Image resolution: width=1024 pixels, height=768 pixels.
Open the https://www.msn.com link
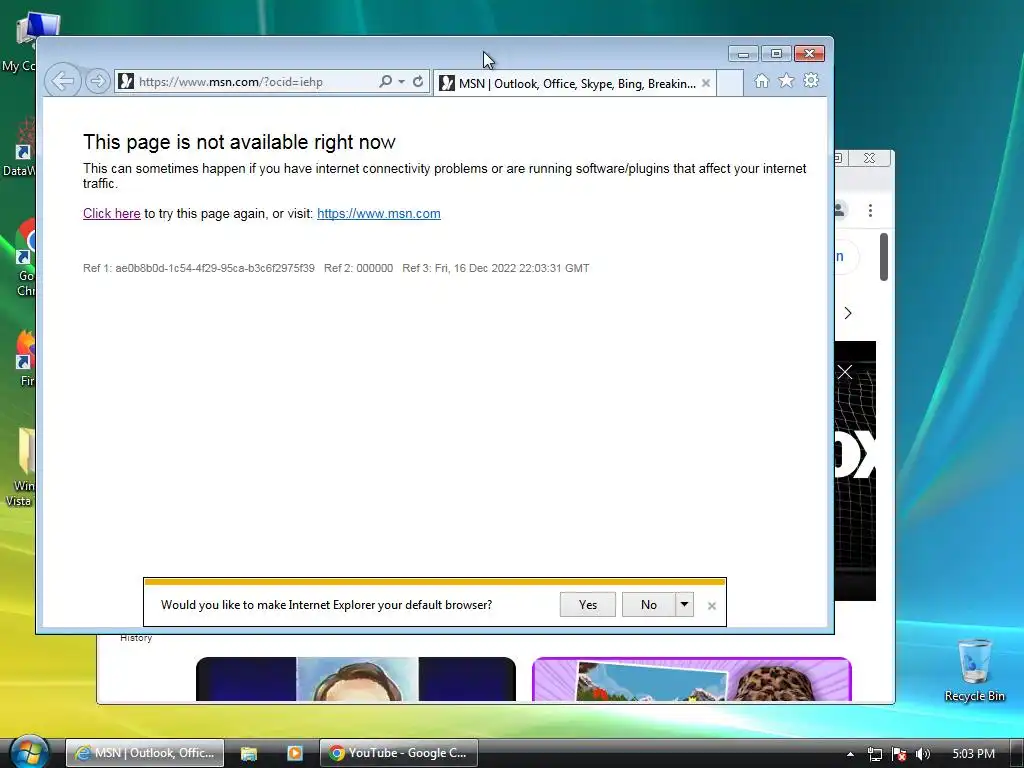[x=379, y=214]
